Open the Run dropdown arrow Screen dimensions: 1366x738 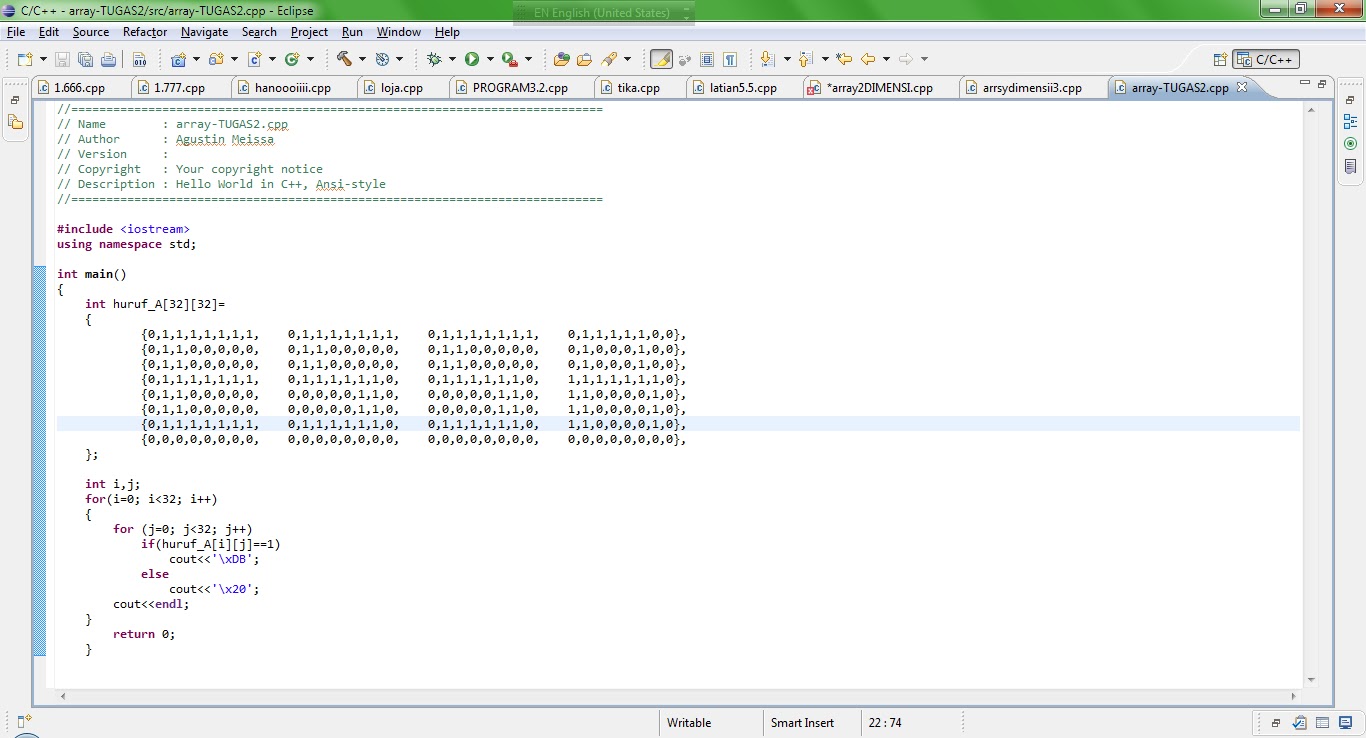click(490, 59)
